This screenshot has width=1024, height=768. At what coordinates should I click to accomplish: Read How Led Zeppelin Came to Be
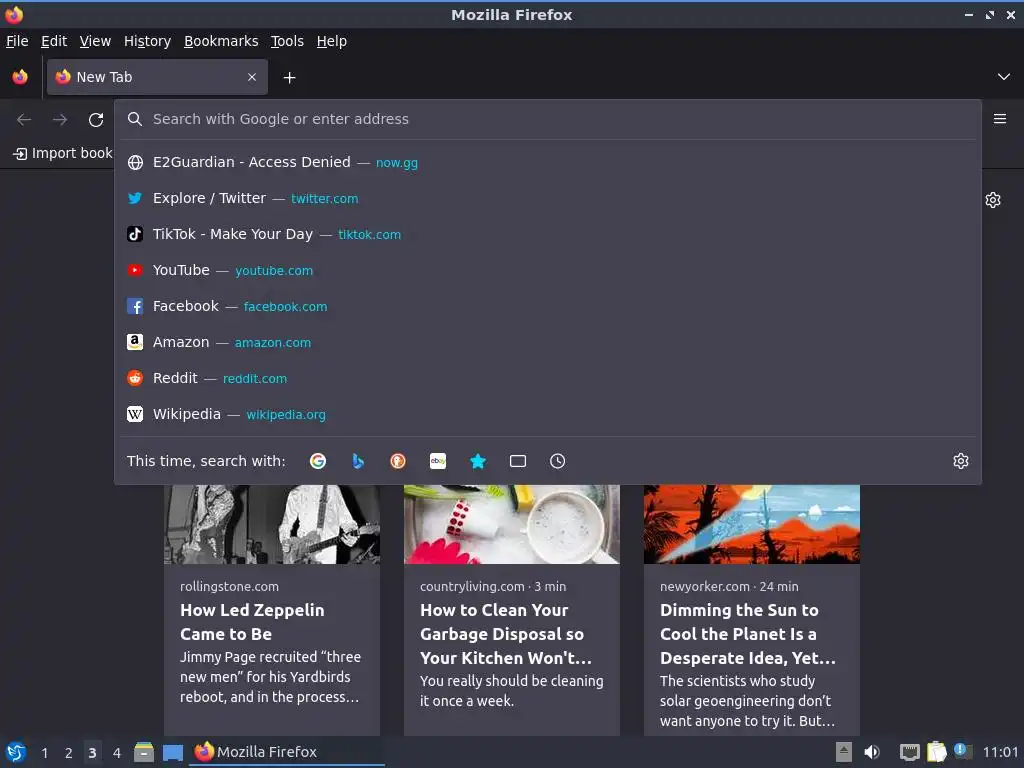(x=252, y=622)
